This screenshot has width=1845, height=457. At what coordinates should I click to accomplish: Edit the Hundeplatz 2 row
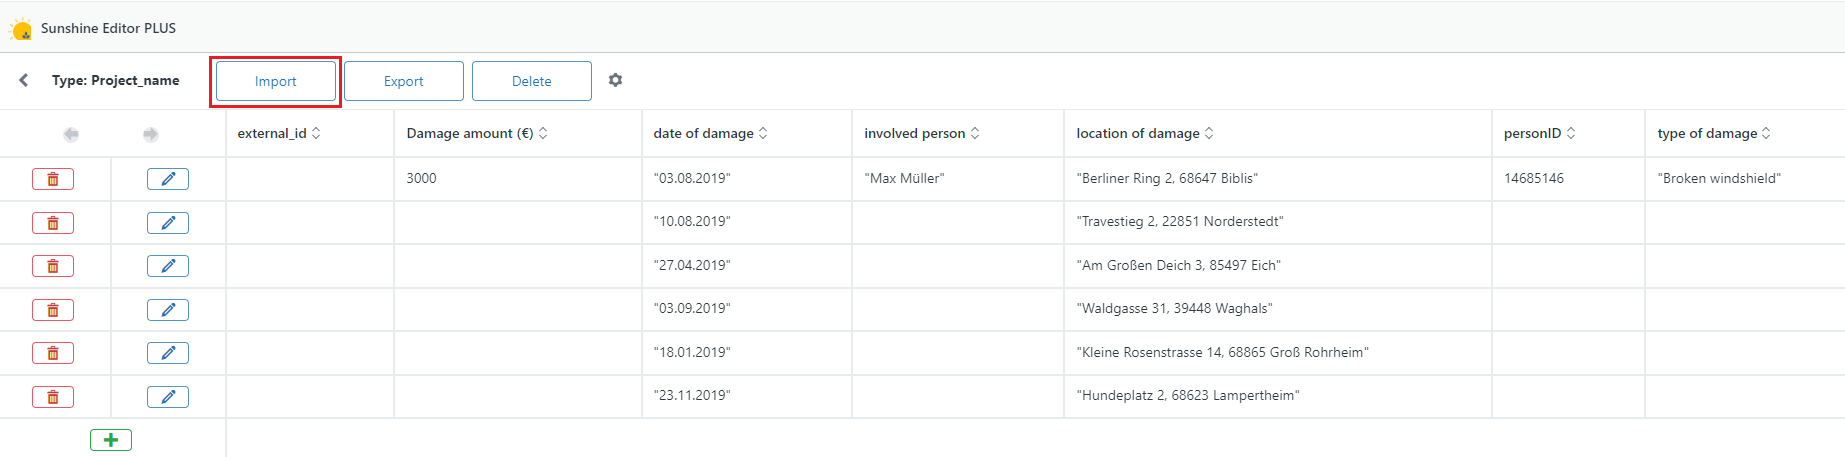(x=168, y=397)
